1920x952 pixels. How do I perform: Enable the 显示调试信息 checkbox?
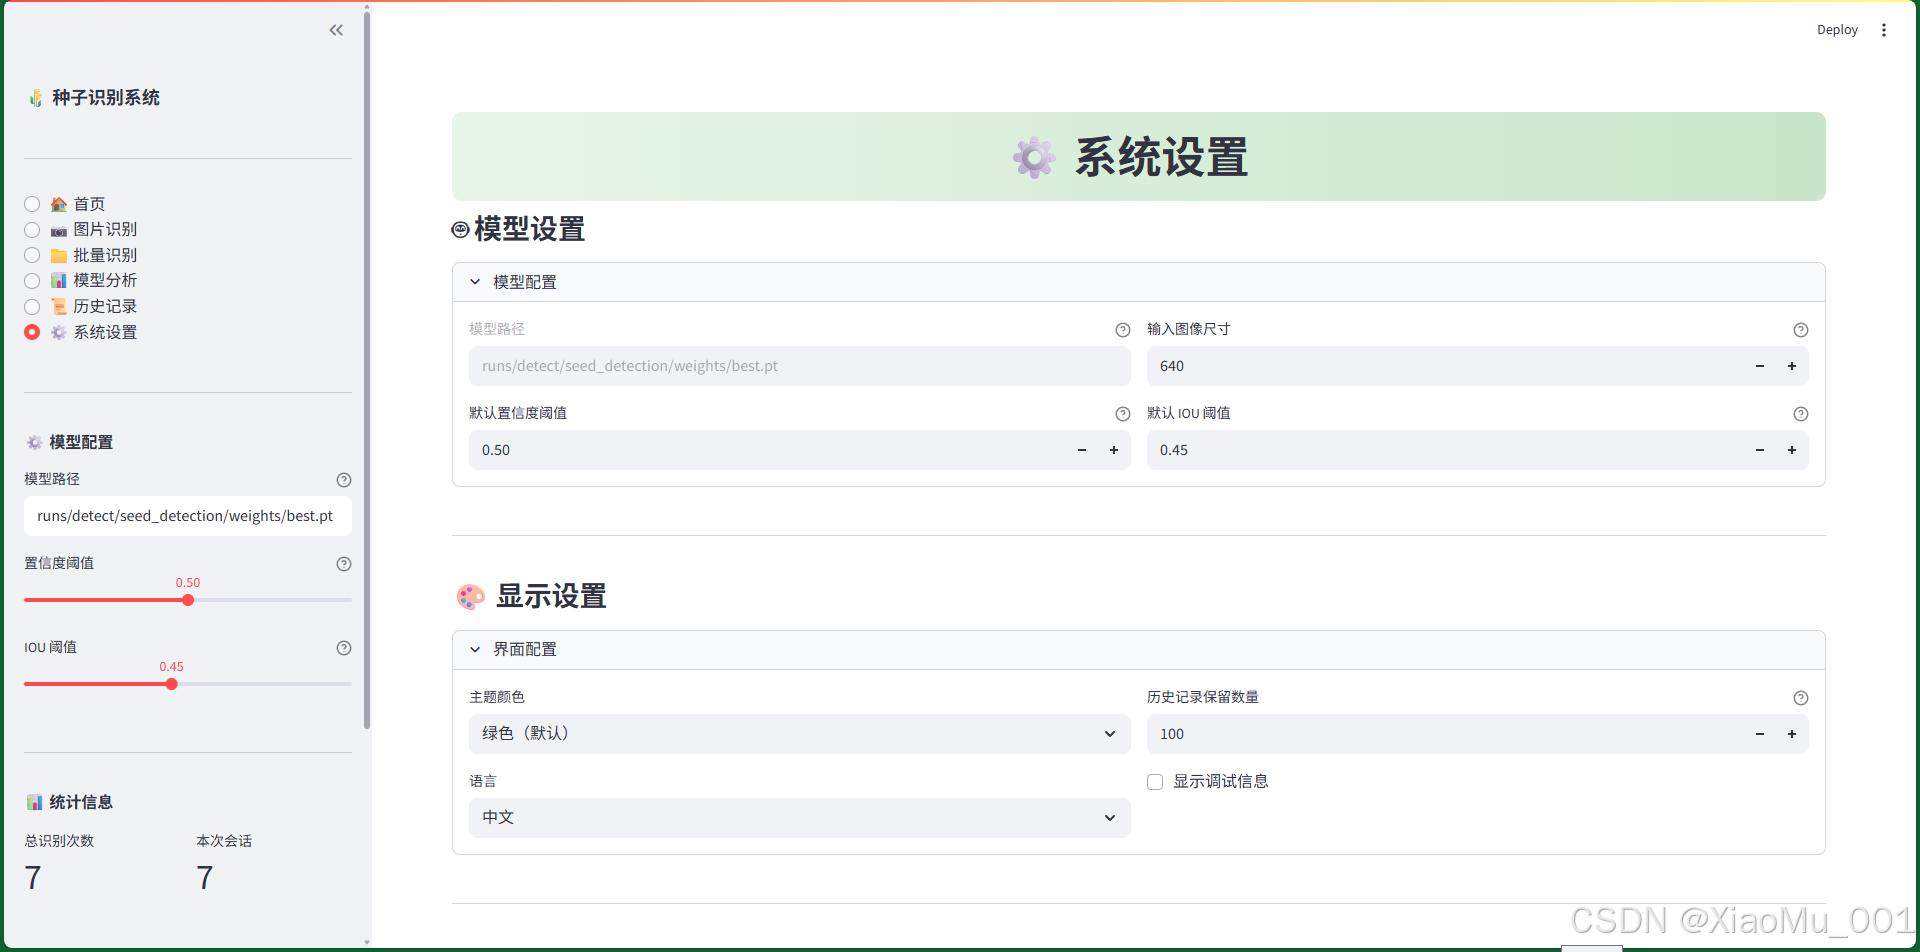pyautogui.click(x=1155, y=782)
